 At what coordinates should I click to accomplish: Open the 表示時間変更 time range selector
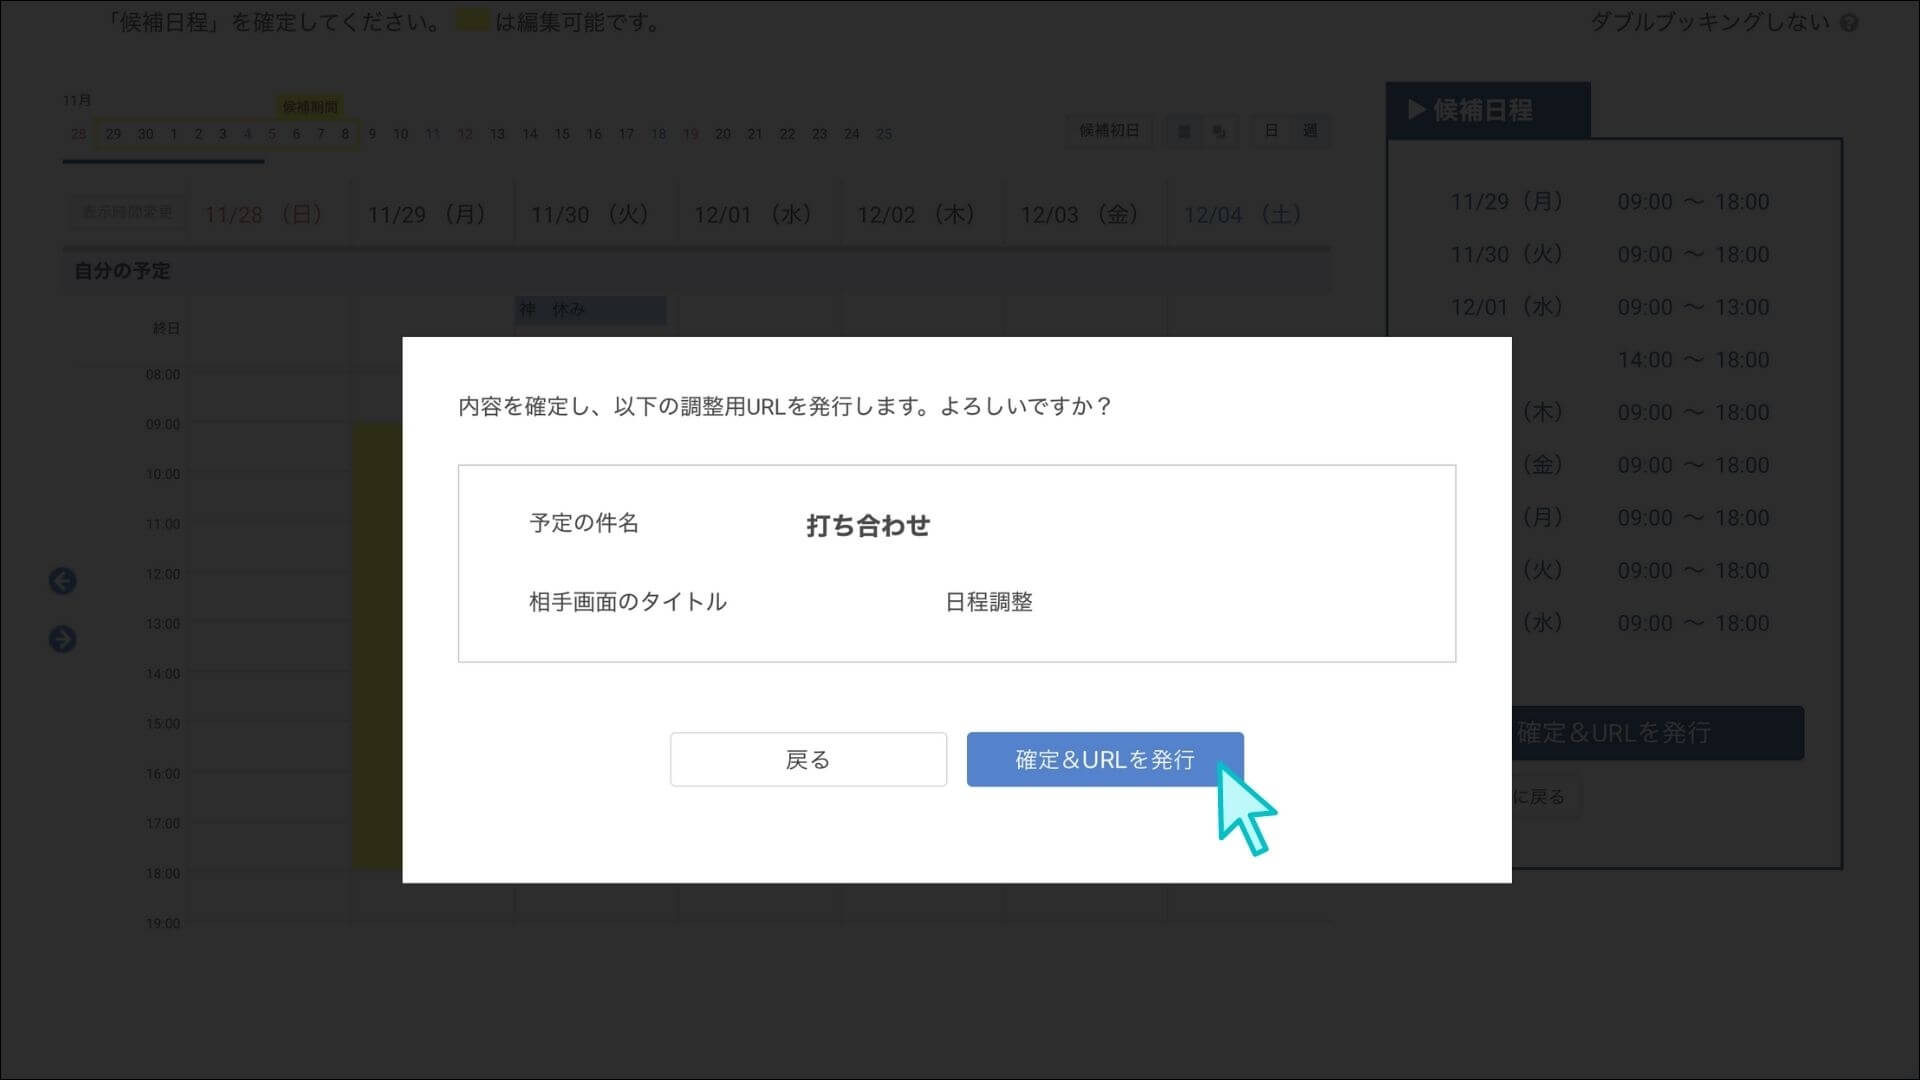(x=124, y=213)
